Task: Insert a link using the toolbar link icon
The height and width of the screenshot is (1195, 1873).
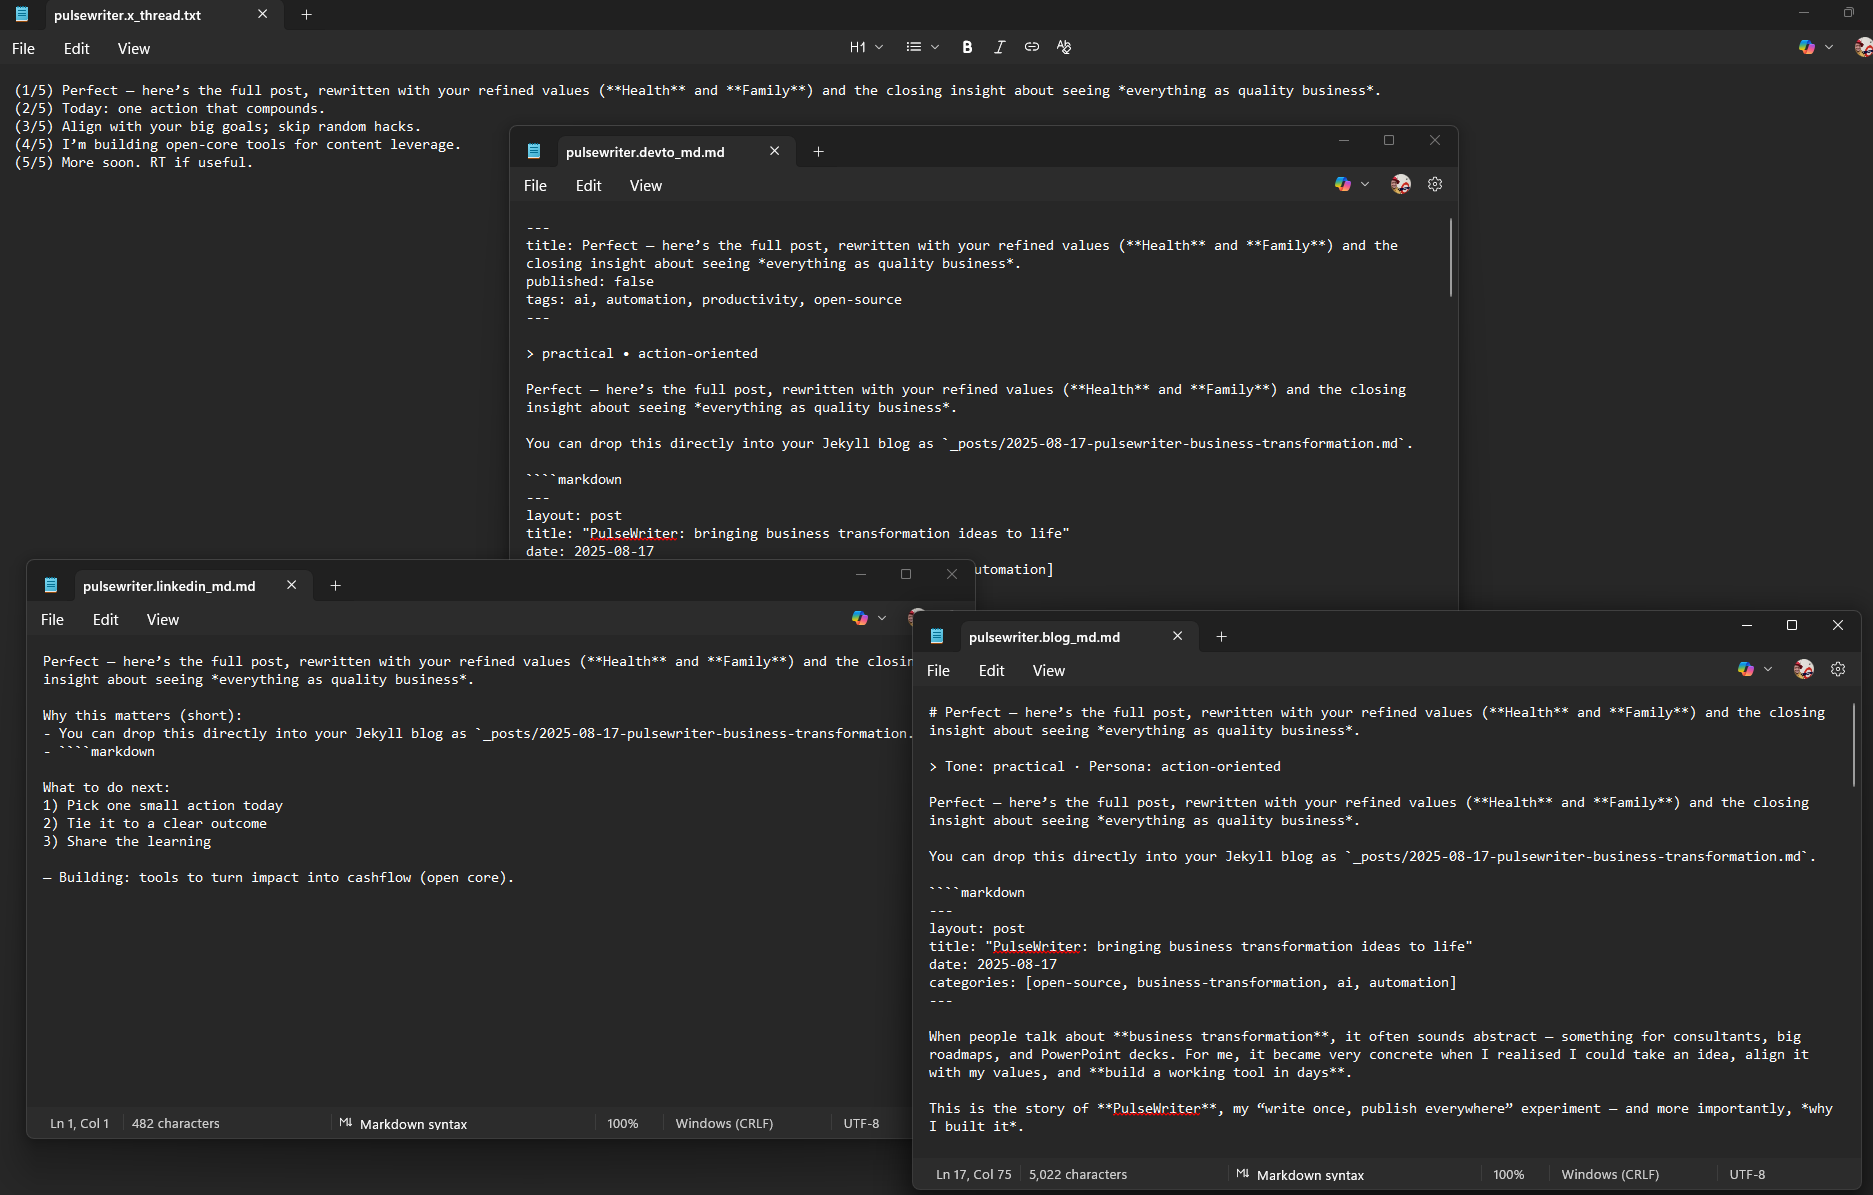Action: (x=1031, y=47)
